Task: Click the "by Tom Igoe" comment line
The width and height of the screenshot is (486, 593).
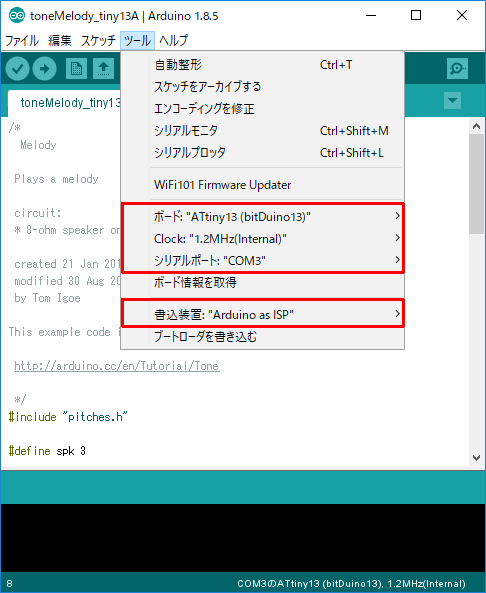Action: coord(47,298)
